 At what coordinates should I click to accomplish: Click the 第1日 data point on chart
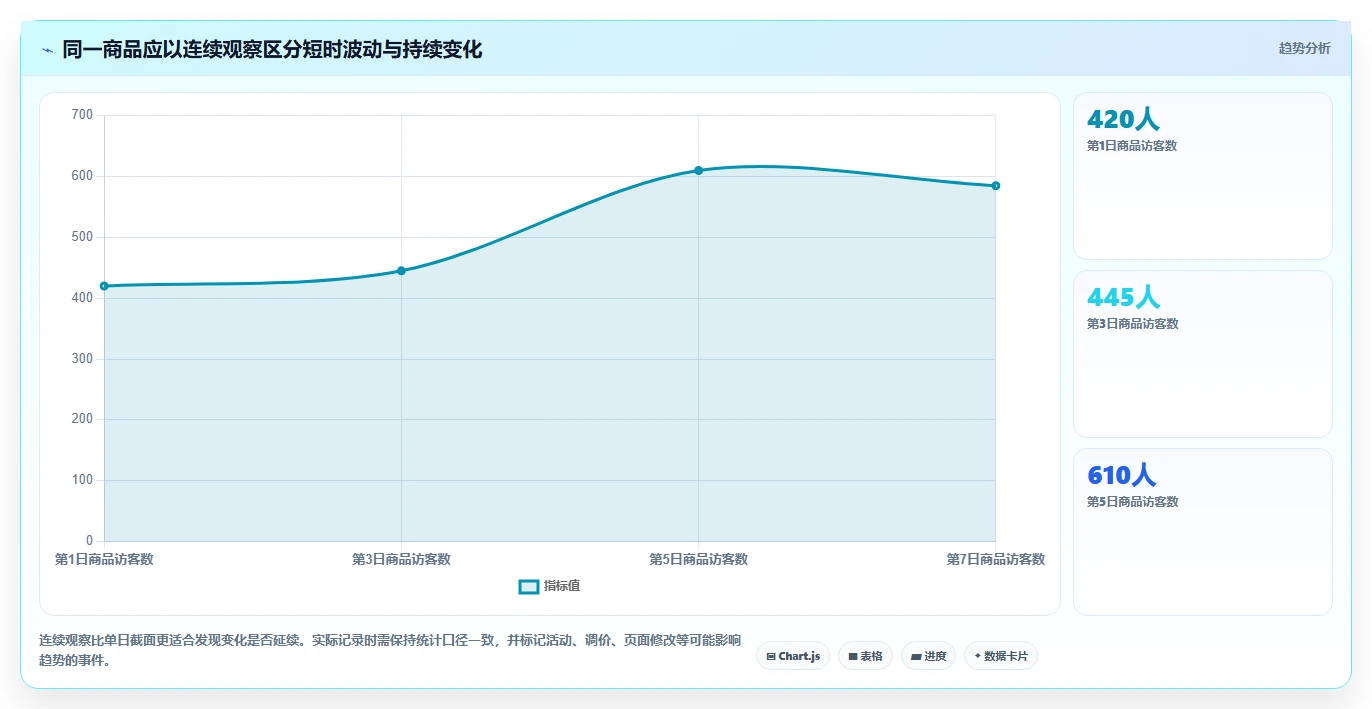click(104, 286)
